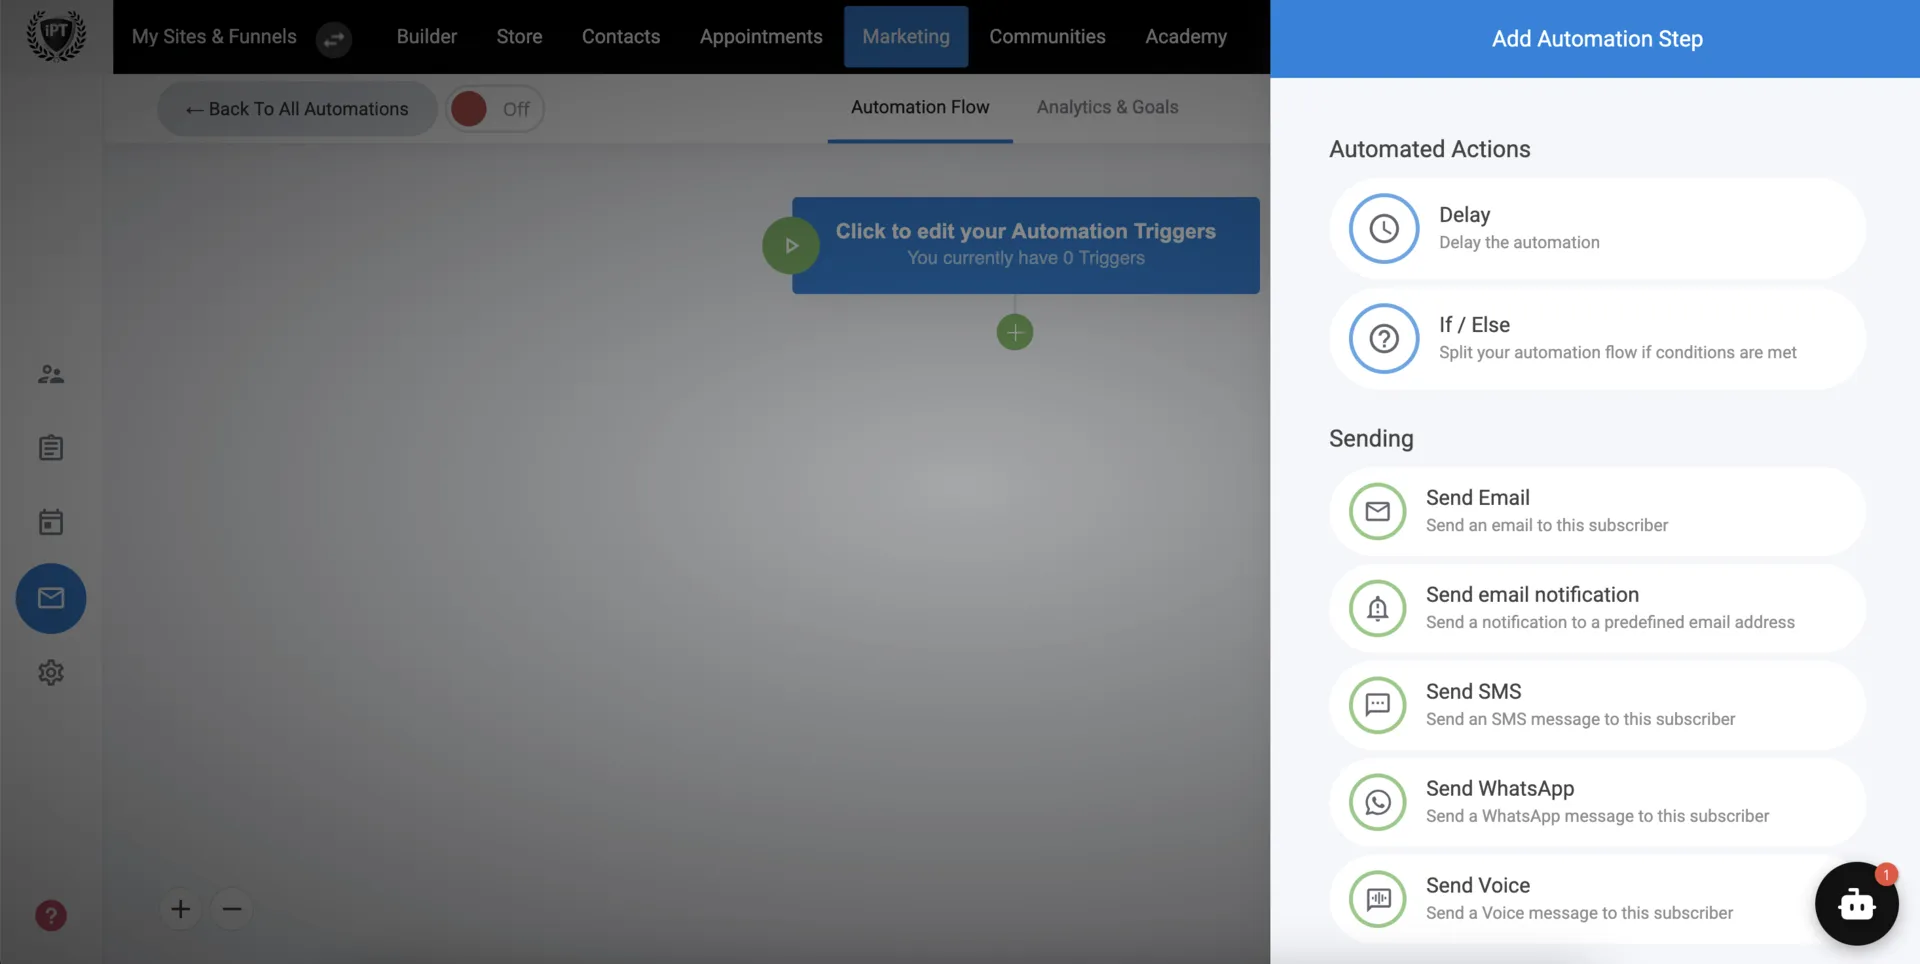Switch to the Analytics & Goals tab

point(1107,107)
